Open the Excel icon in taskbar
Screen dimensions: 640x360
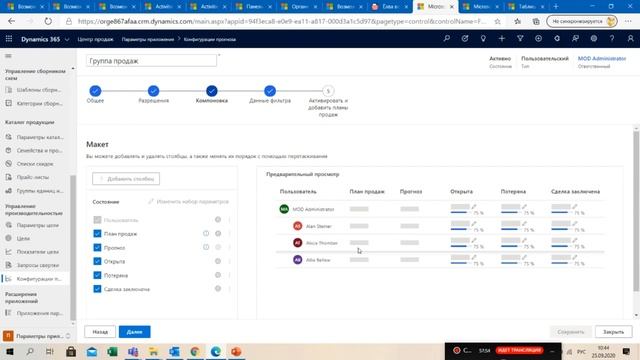pyautogui.click(x=112, y=351)
